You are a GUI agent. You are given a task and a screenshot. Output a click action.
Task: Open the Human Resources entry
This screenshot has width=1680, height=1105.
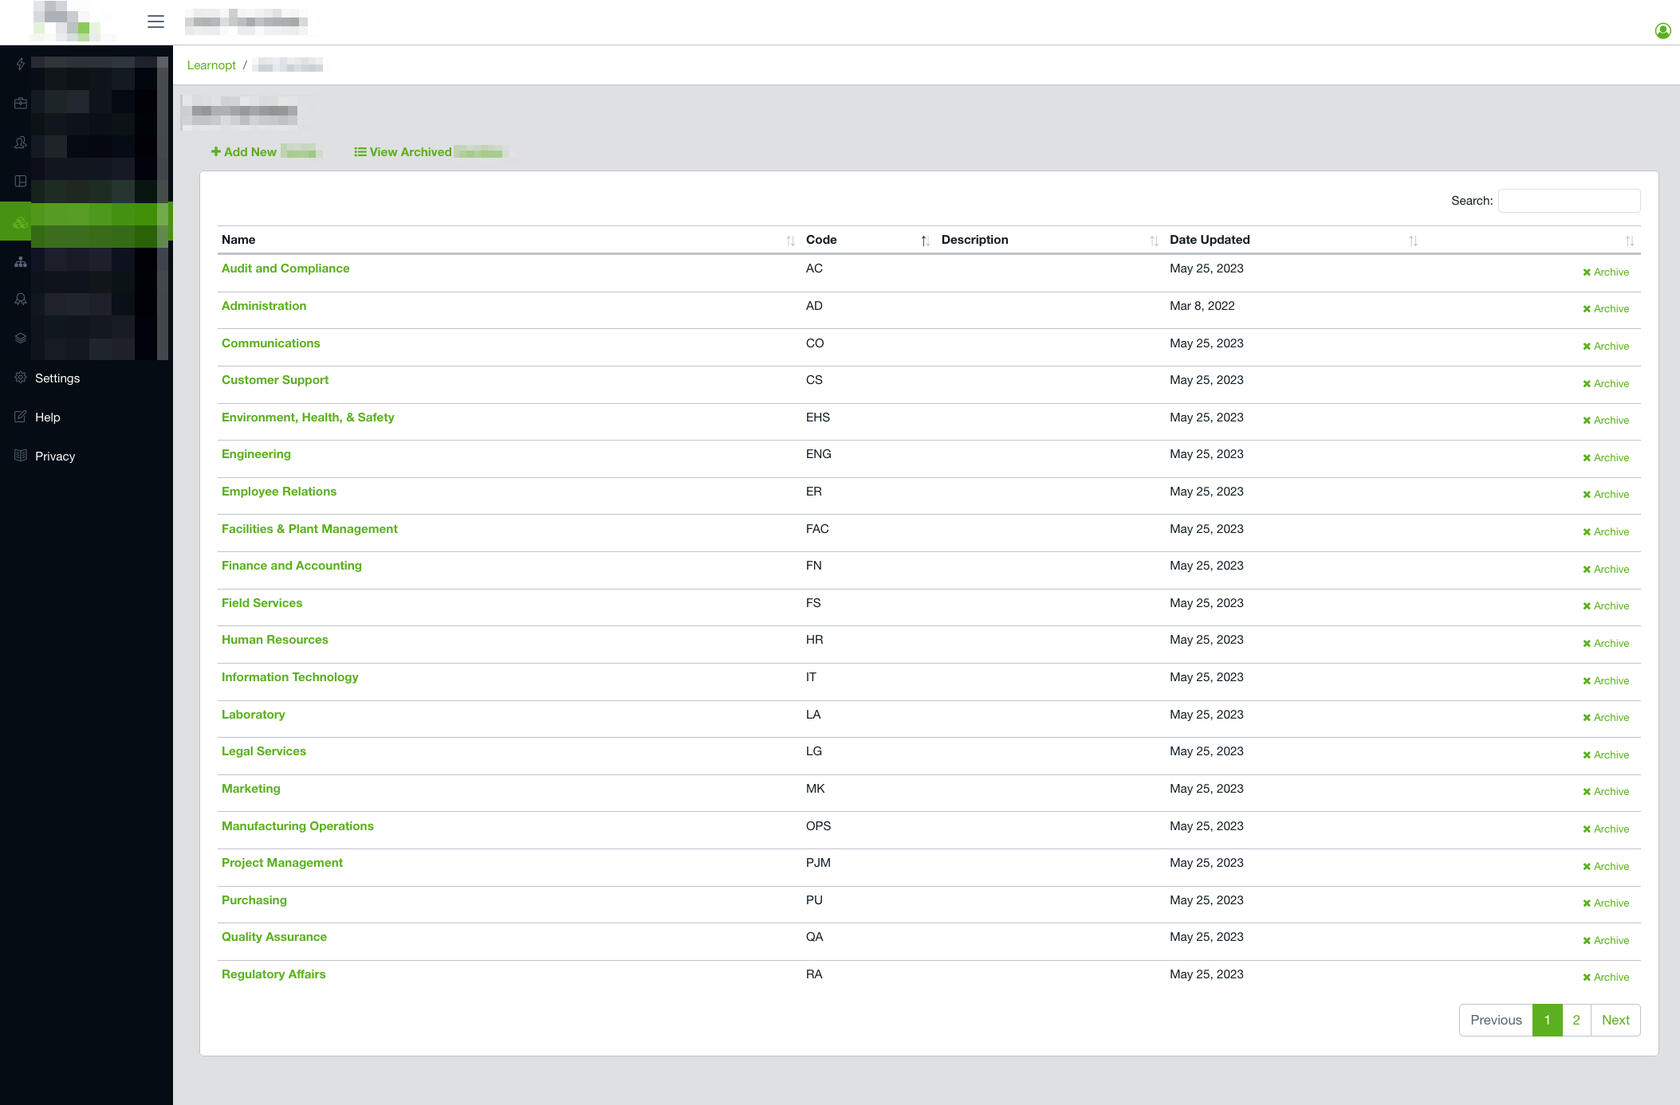275,640
